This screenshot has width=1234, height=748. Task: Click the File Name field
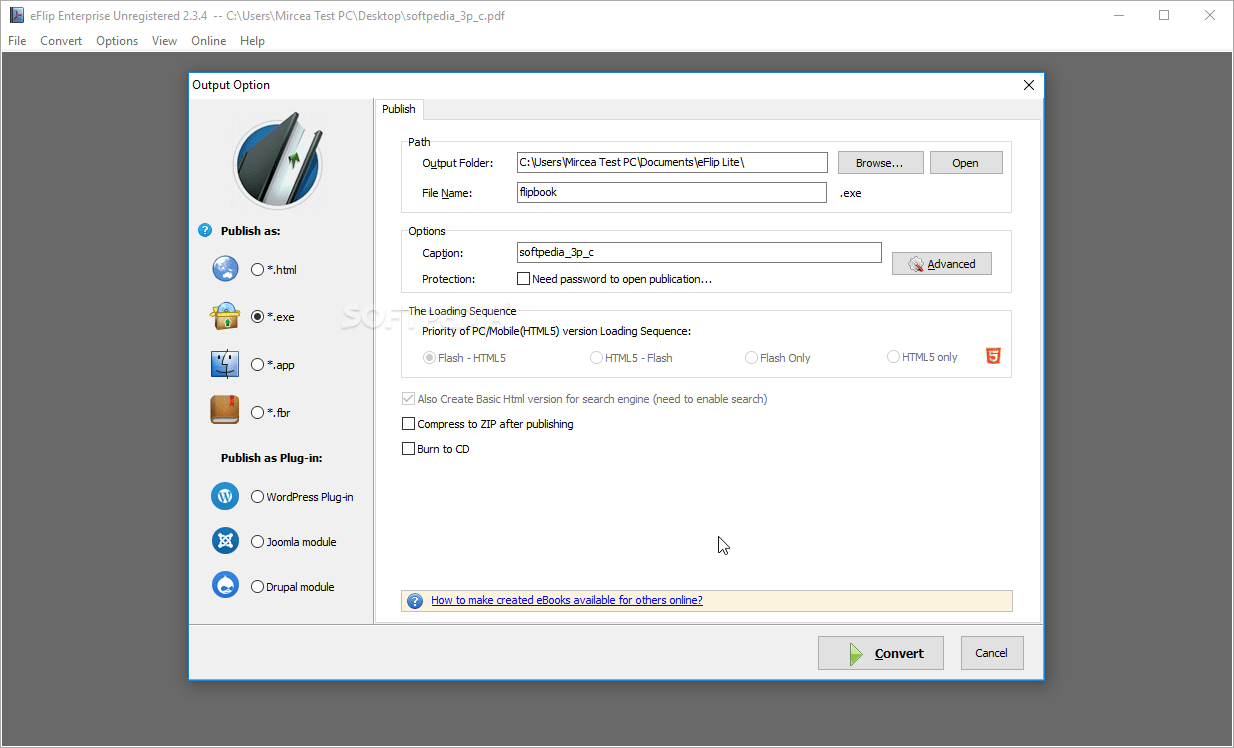click(672, 192)
